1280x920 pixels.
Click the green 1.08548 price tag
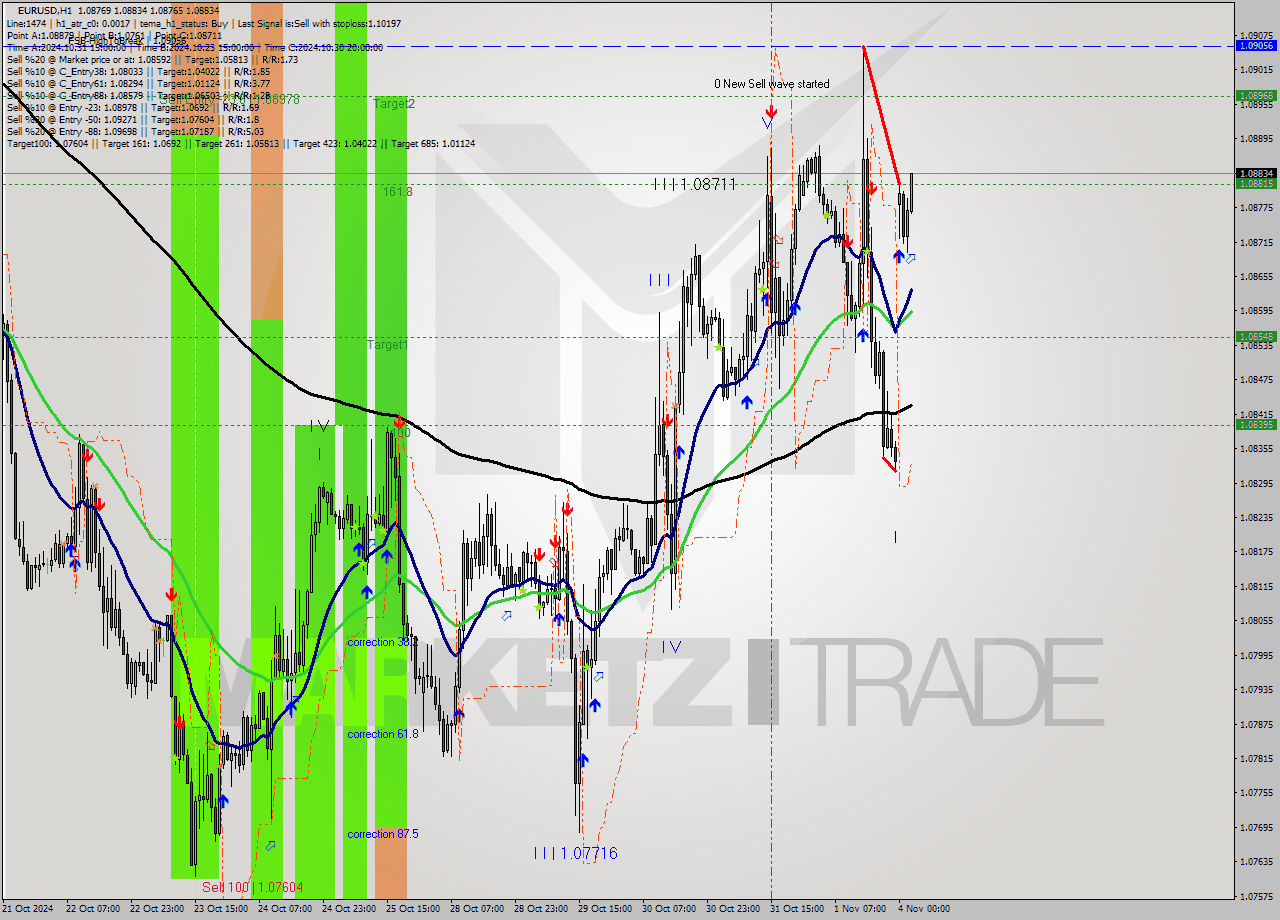click(x=1256, y=337)
